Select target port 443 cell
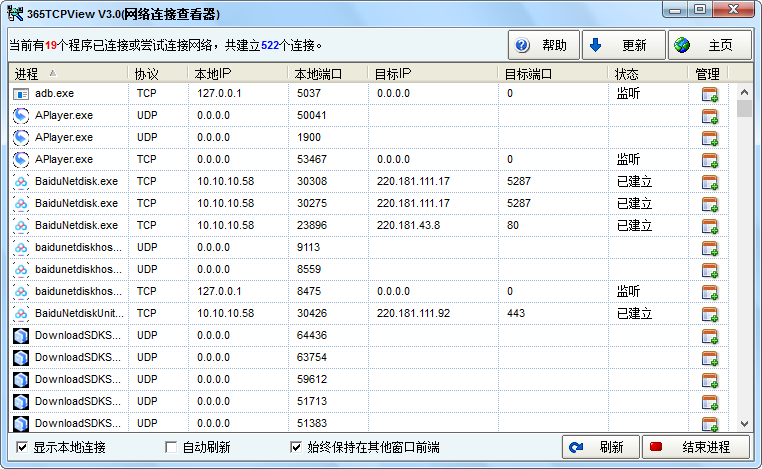Viewport: 762px width, 469px height. tap(516, 313)
